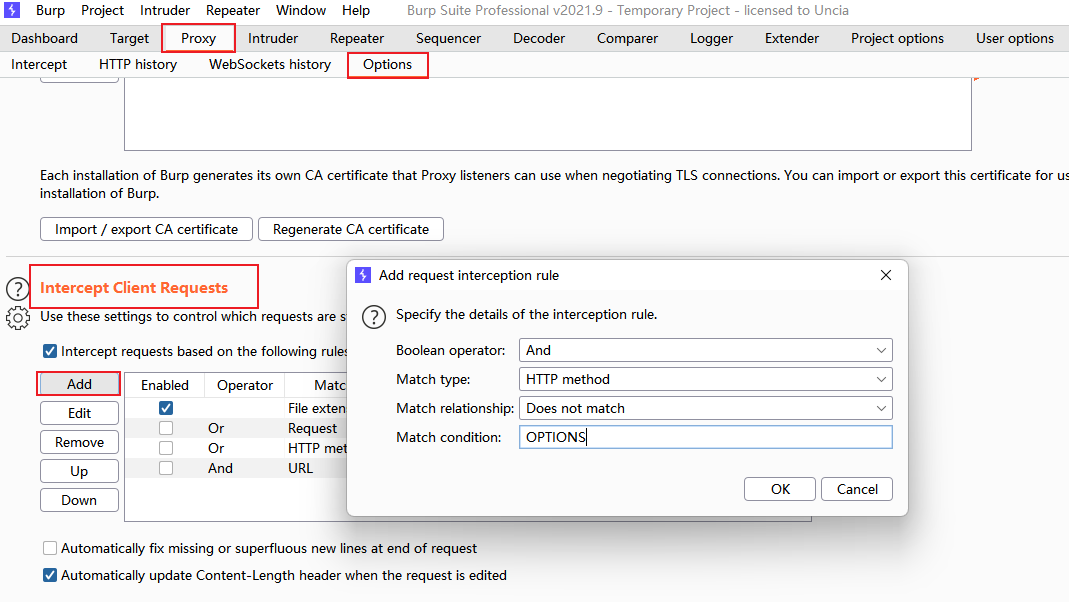Click Import / export CA certificate button

pos(147,229)
